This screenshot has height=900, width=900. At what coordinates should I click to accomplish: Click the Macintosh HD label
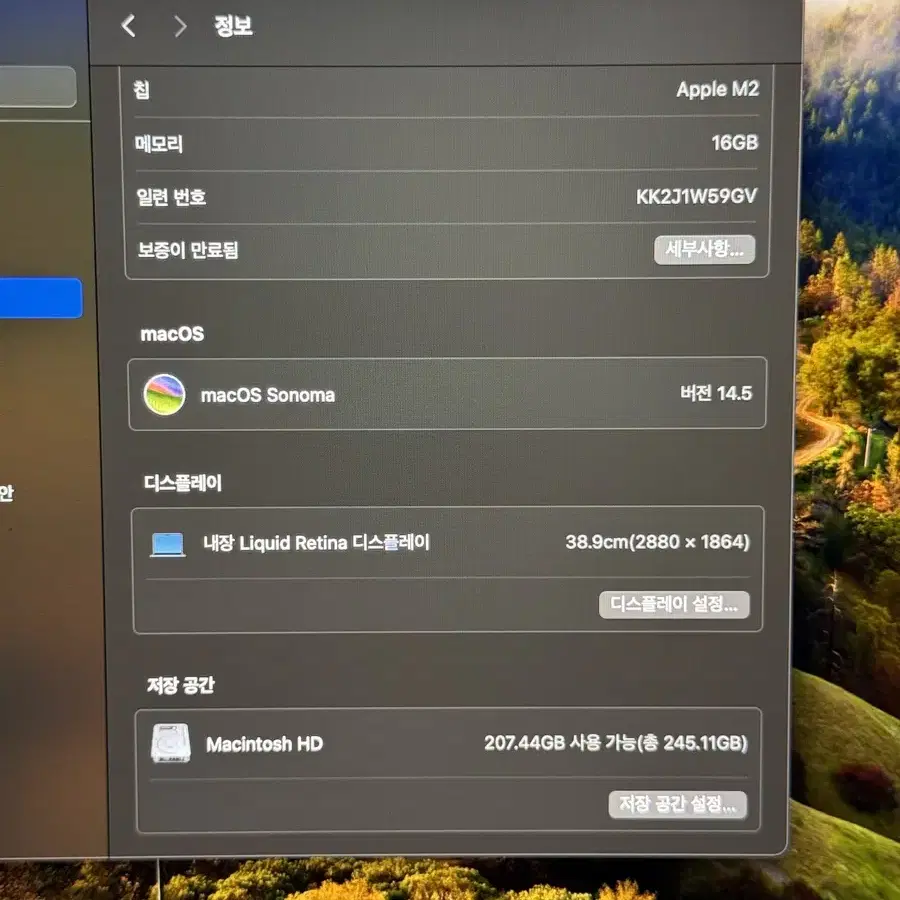point(265,744)
